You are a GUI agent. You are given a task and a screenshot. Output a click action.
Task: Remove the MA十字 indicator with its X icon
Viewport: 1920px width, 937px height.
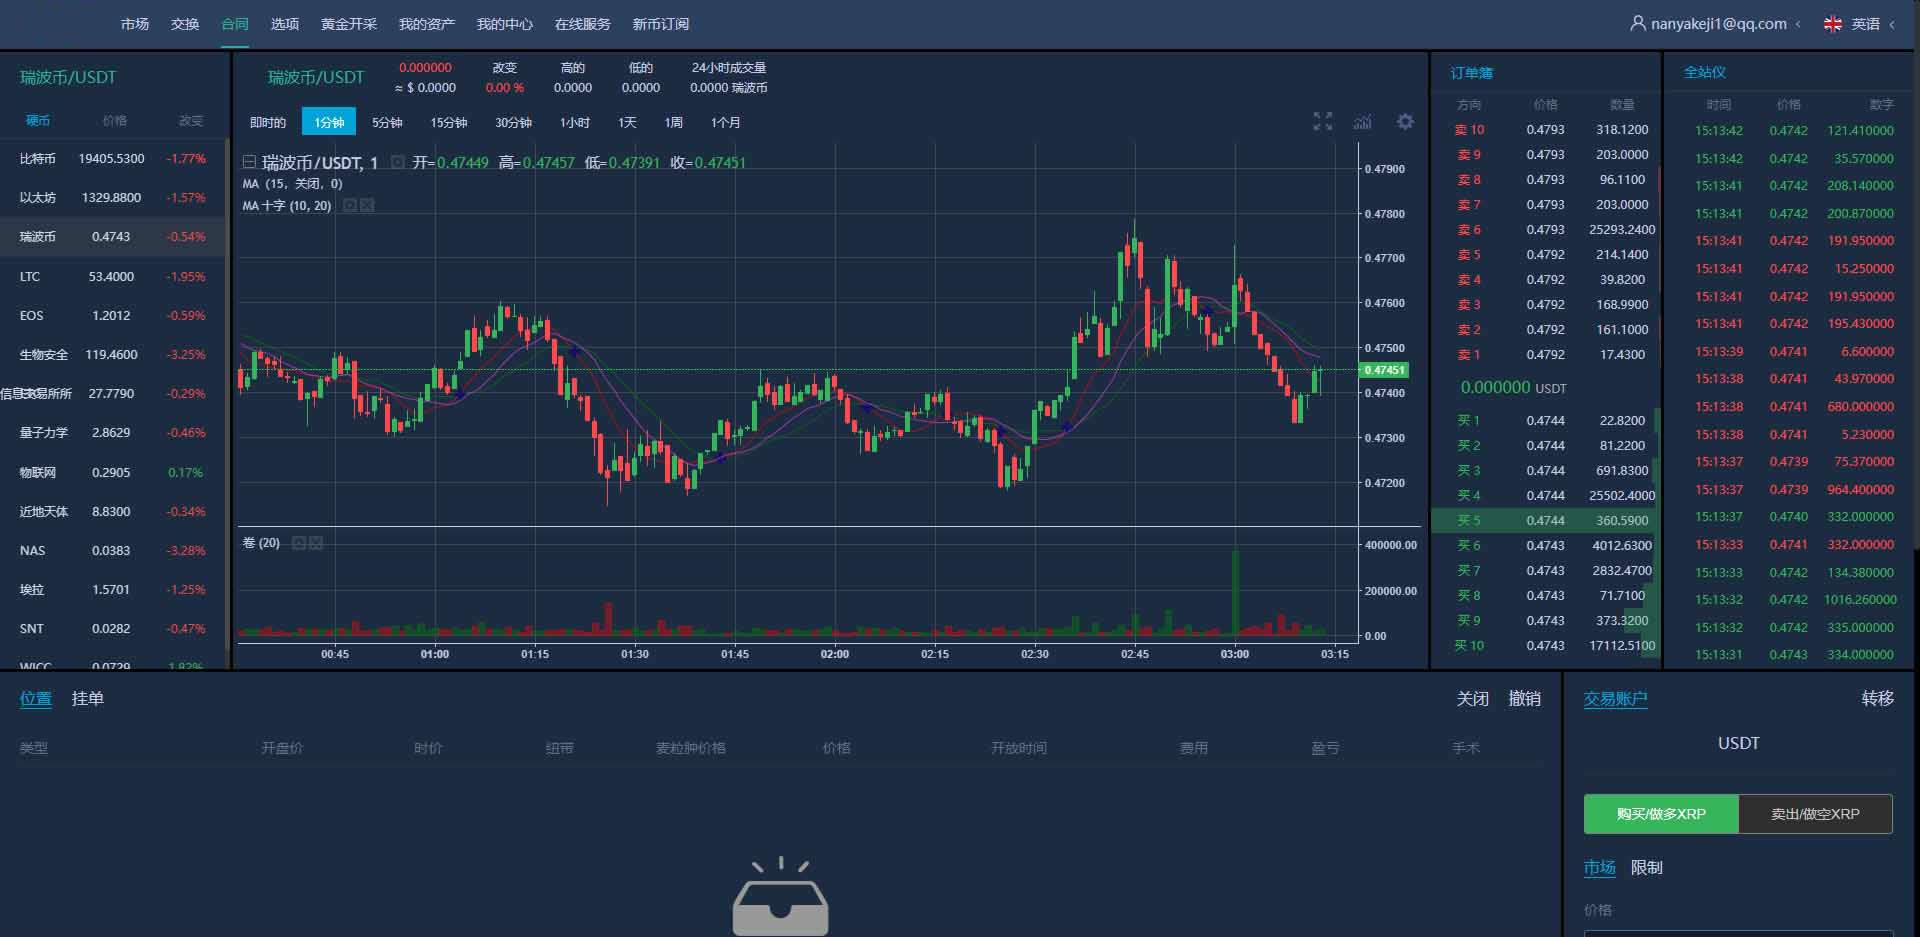coord(367,205)
